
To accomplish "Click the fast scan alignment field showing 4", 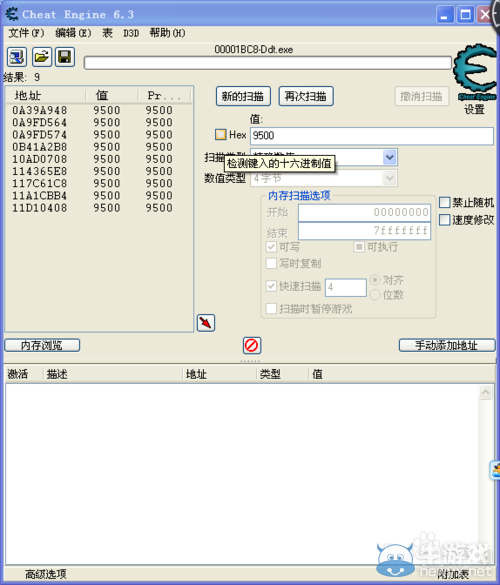I will point(346,287).
